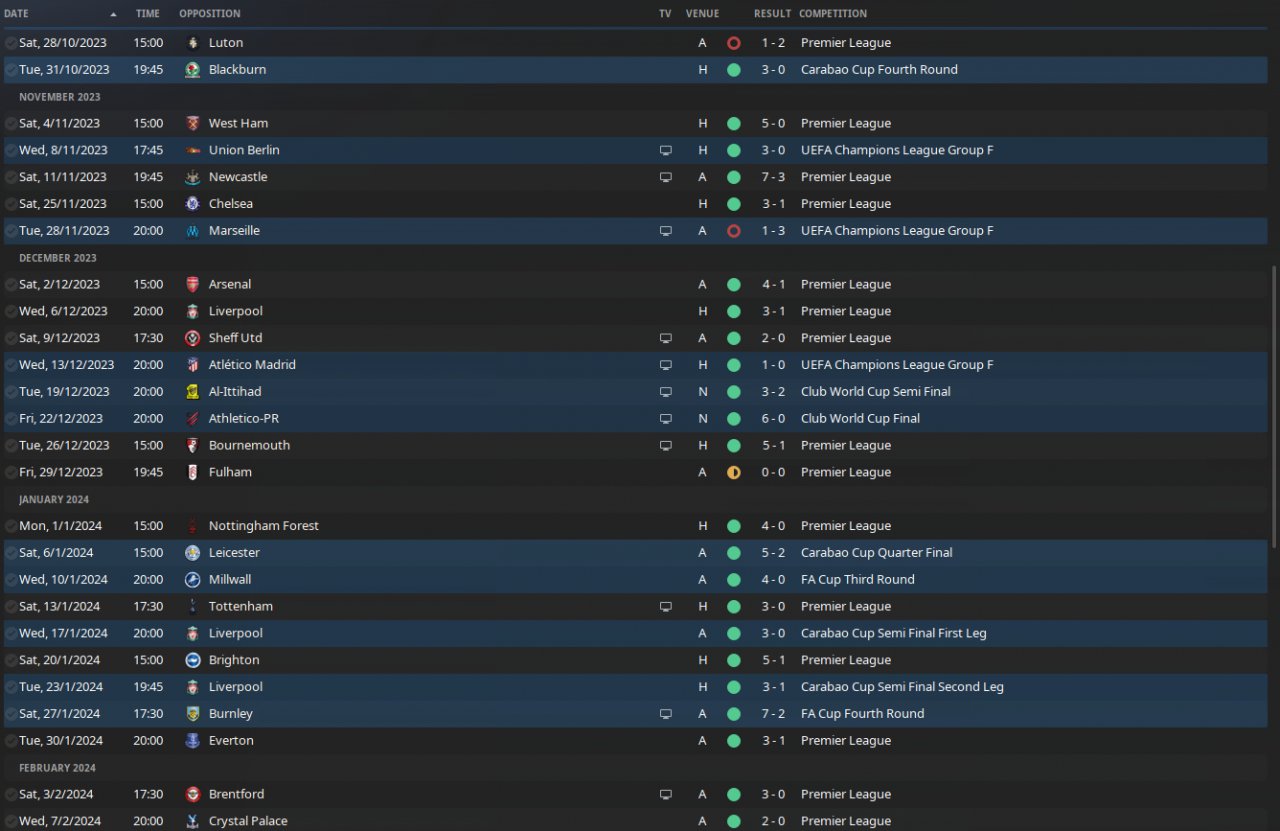This screenshot has height=831, width=1280.
Task: Sort by the Opposition column header
Action: click(209, 14)
